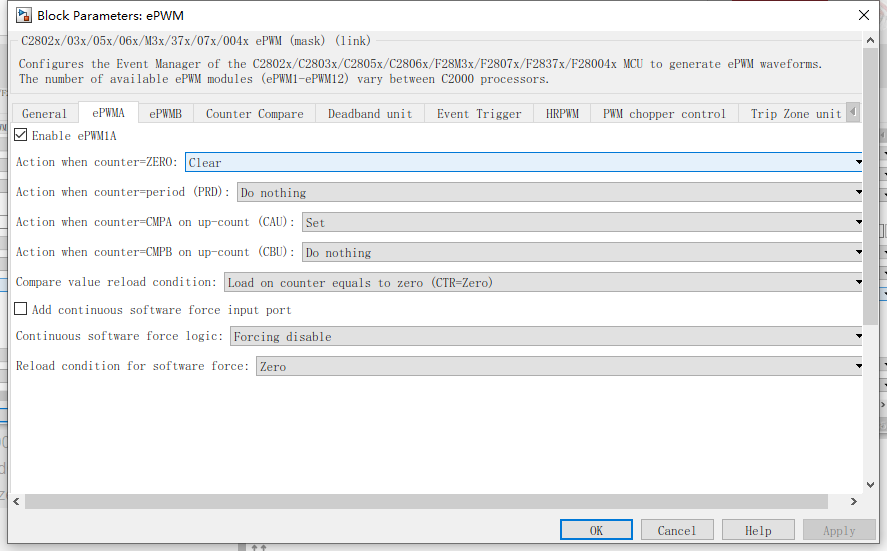Click the 'Reload condition for software force:' label
This screenshot has height=551, width=887.
coord(132,365)
